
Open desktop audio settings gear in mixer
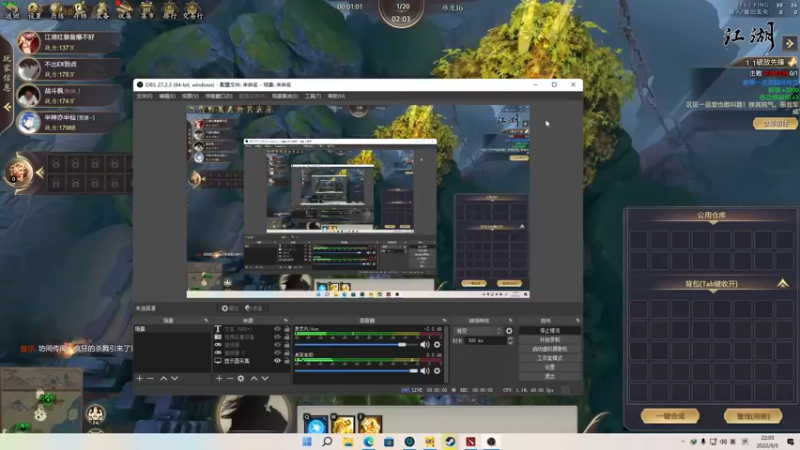(437, 370)
